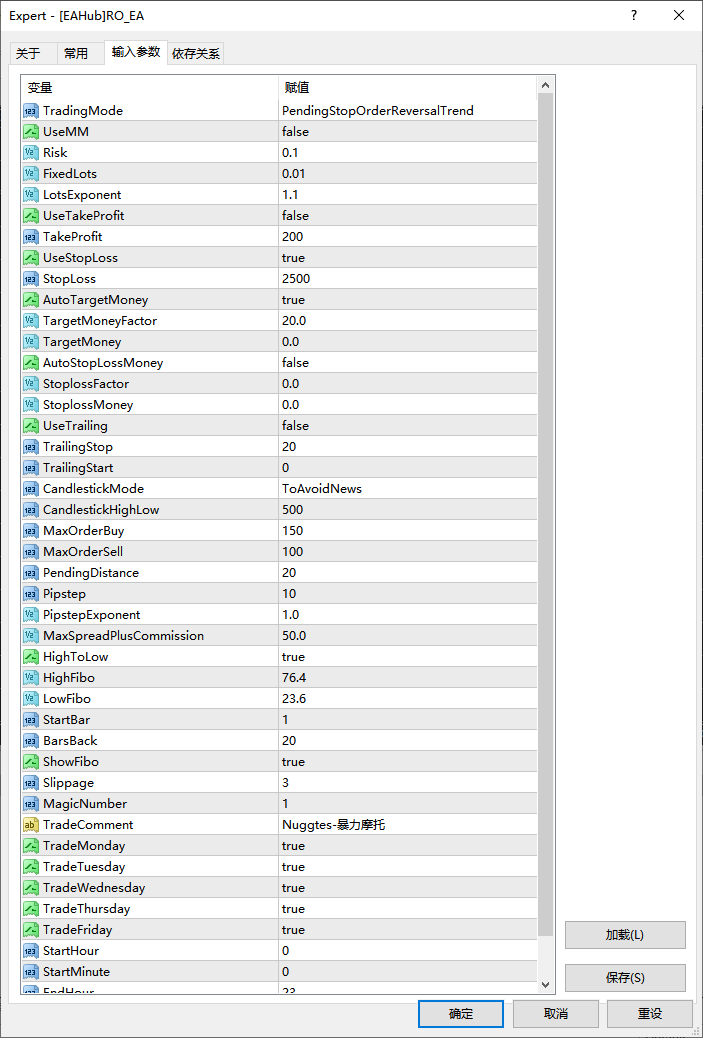This screenshot has height=1038, width=703.
Task: Click the TargetMoneyFactor value 20.0
Action: coord(294,320)
